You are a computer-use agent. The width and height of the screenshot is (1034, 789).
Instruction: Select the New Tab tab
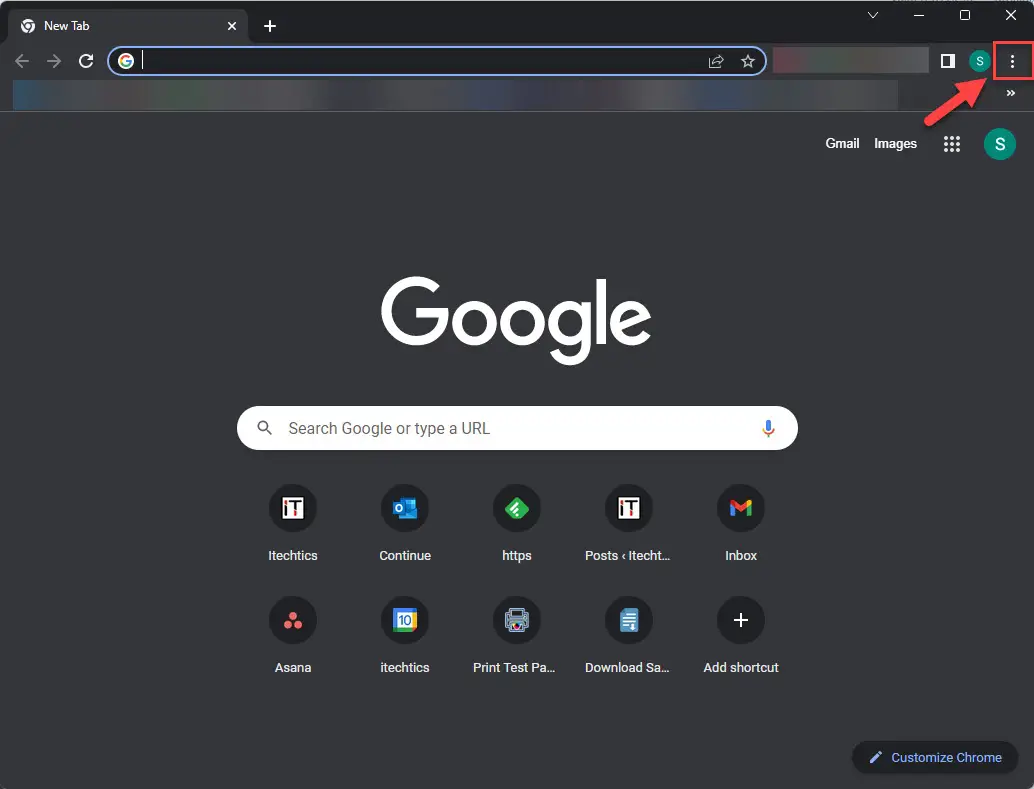[x=120, y=26]
